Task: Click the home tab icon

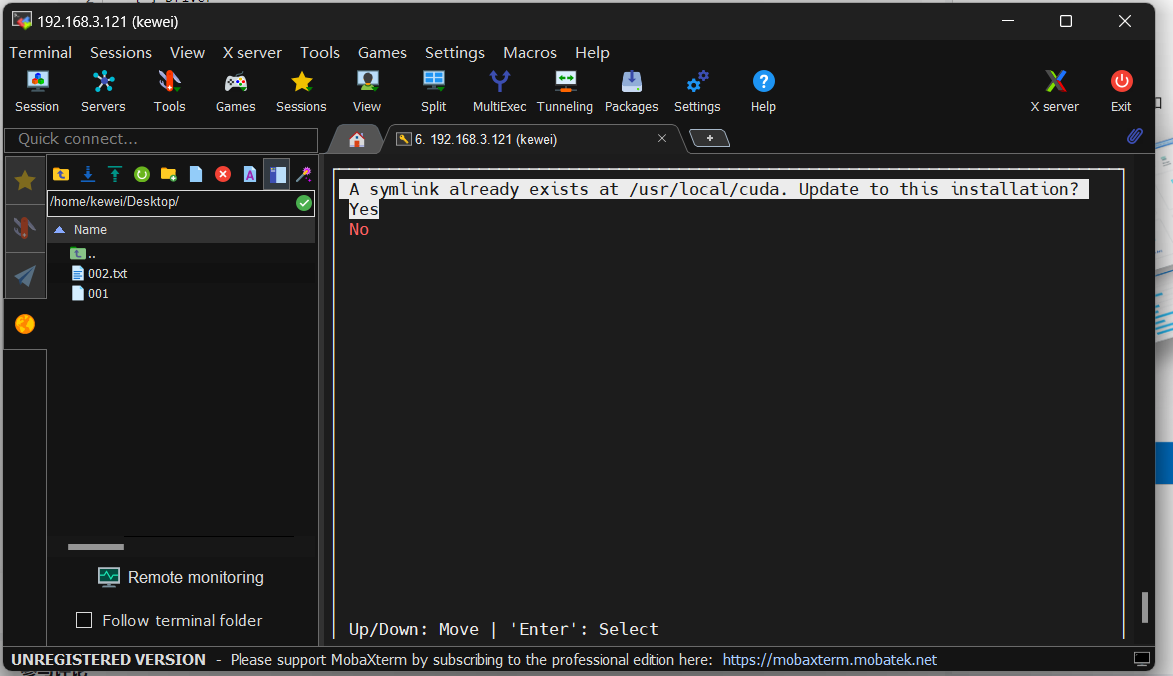Action: coord(357,139)
